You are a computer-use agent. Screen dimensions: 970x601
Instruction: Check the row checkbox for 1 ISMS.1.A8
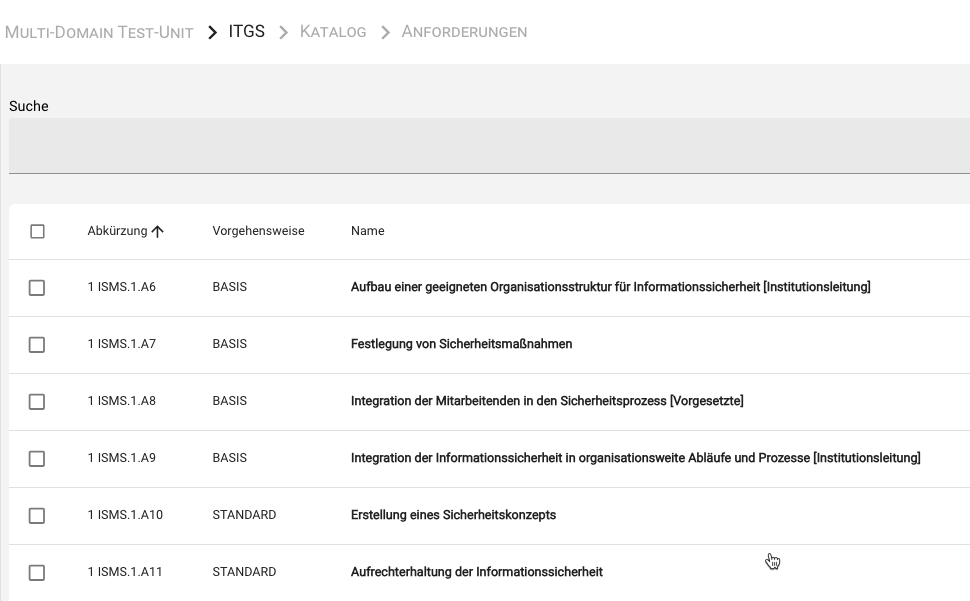[36, 401]
